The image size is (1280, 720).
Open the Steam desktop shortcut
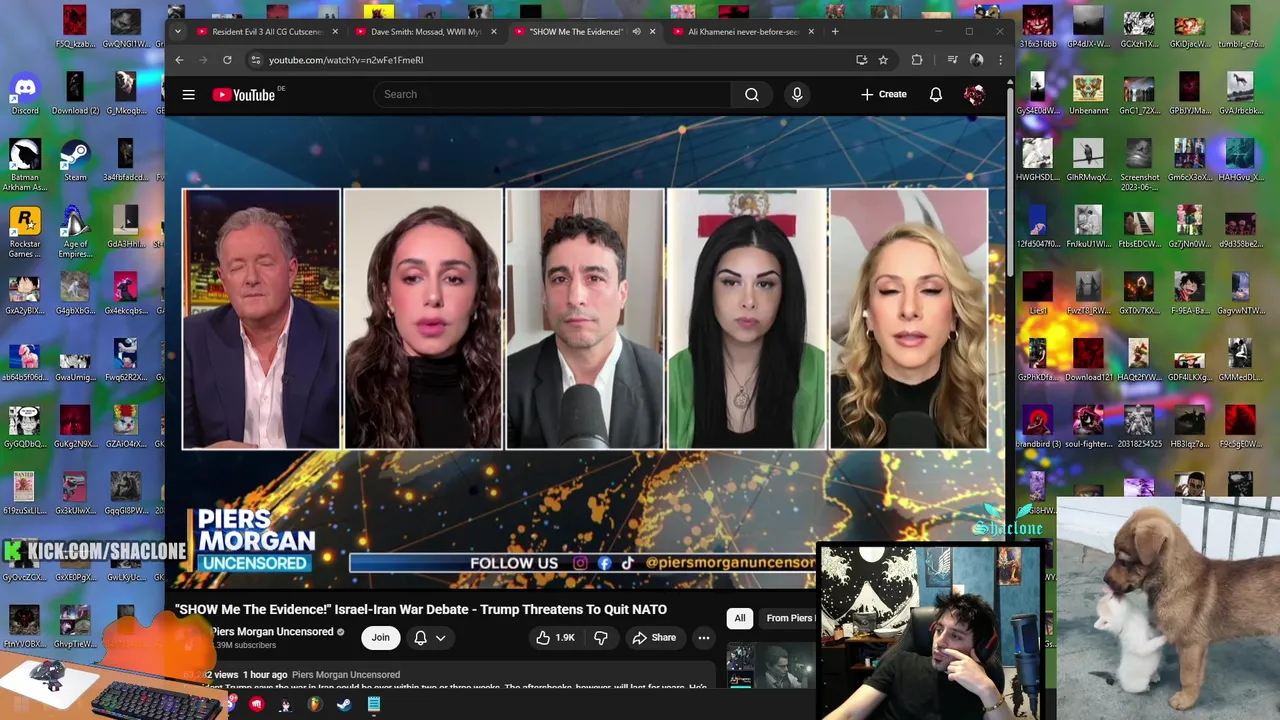(x=75, y=162)
